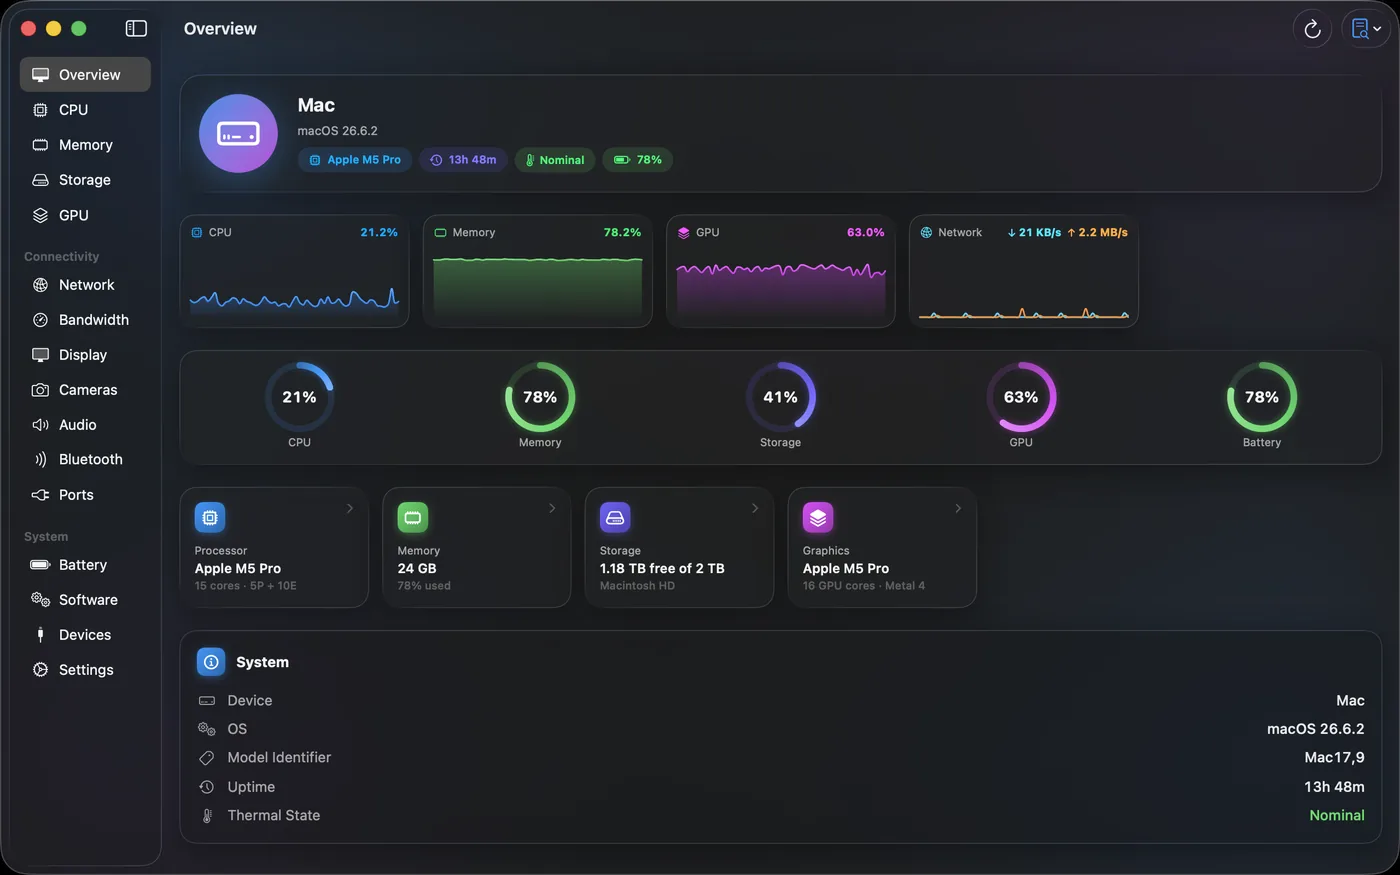Click the Devices icon in the sidebar
This screenshot has height=875, width=1400.
point(40,635)
